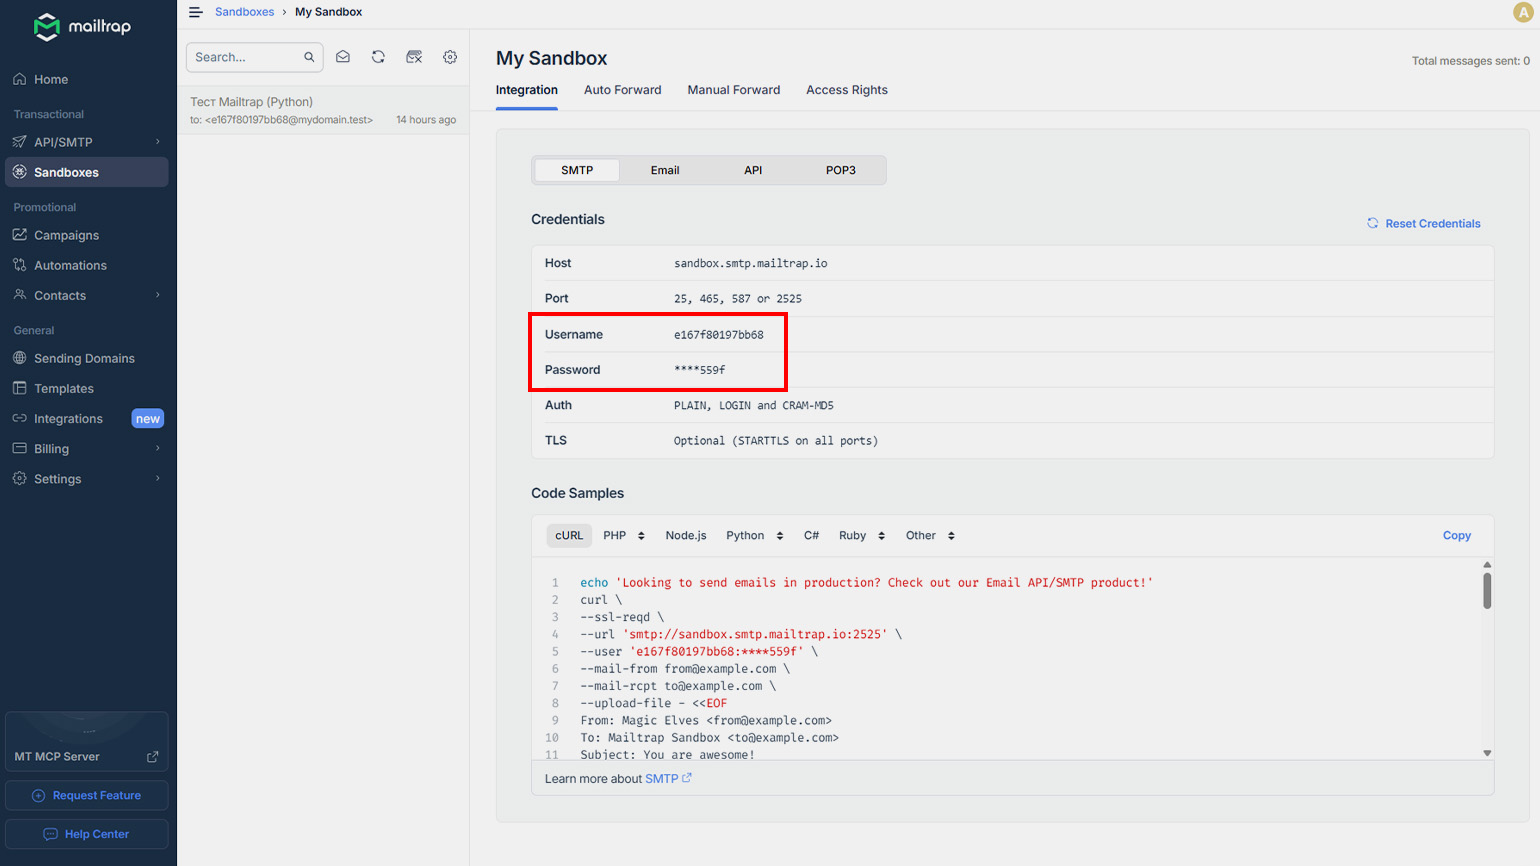Click the API/SMTP paper plane icon
1540x866 pixels.
click(19, 142)
